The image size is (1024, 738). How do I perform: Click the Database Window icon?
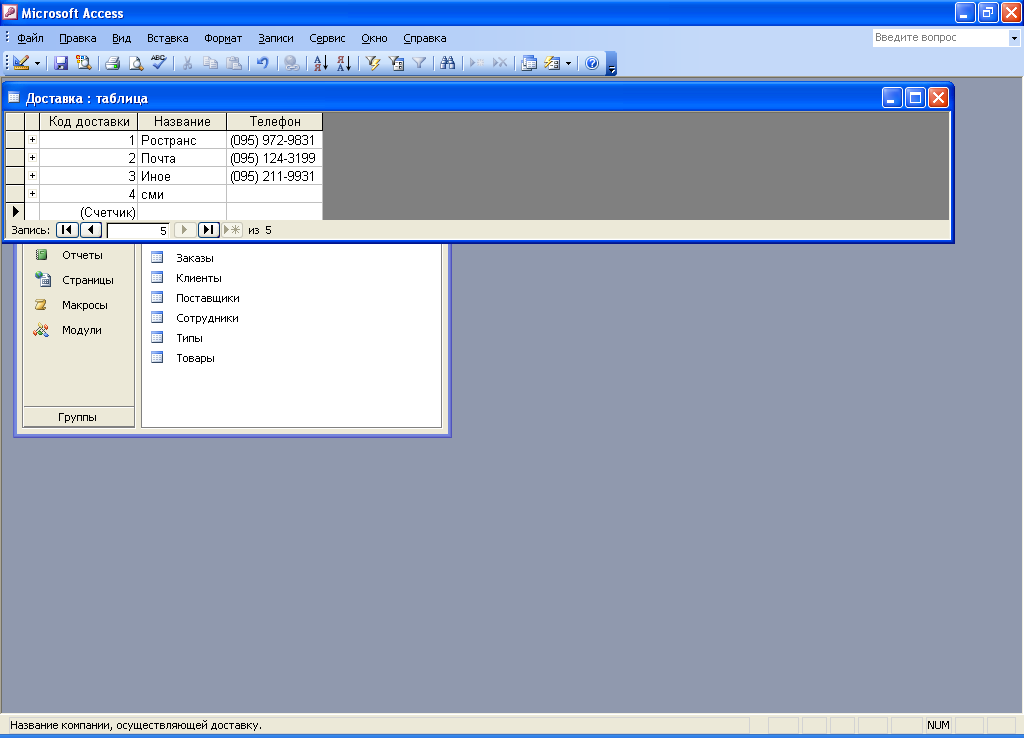point(529,63)
